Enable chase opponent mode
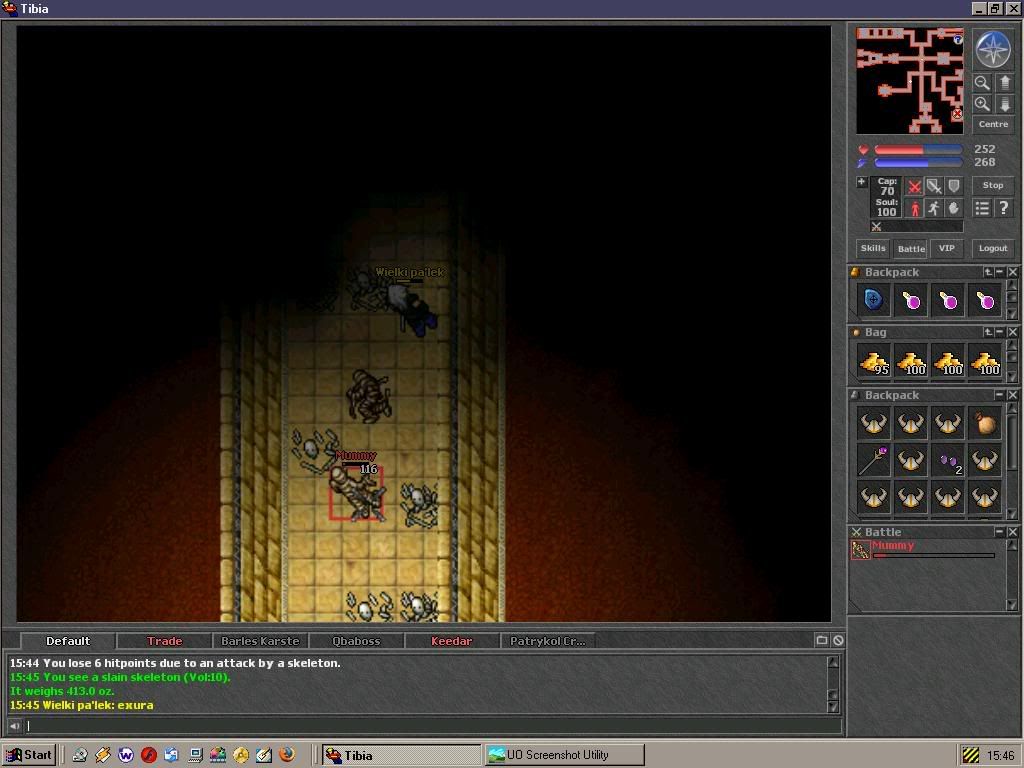This screenshot has height=768, width=1024. tap(934, 208)
